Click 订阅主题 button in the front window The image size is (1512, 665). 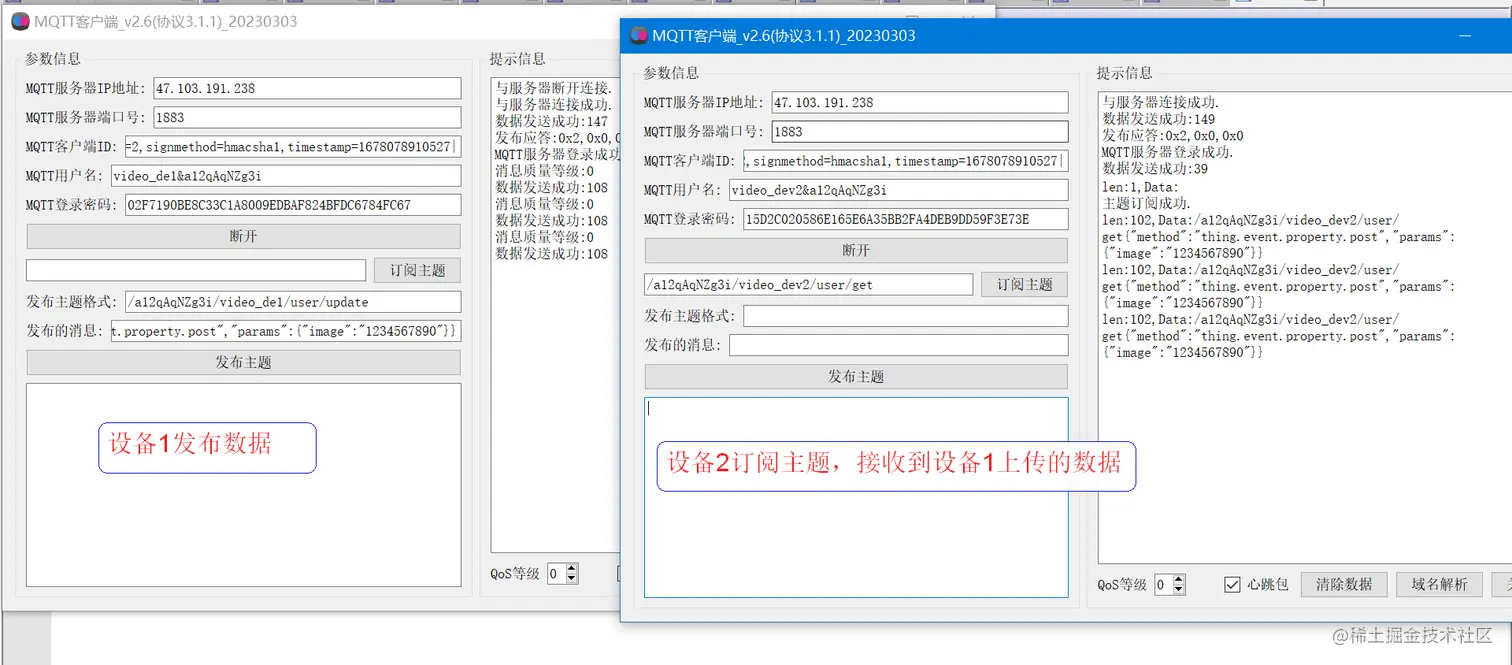[1024, 284]
